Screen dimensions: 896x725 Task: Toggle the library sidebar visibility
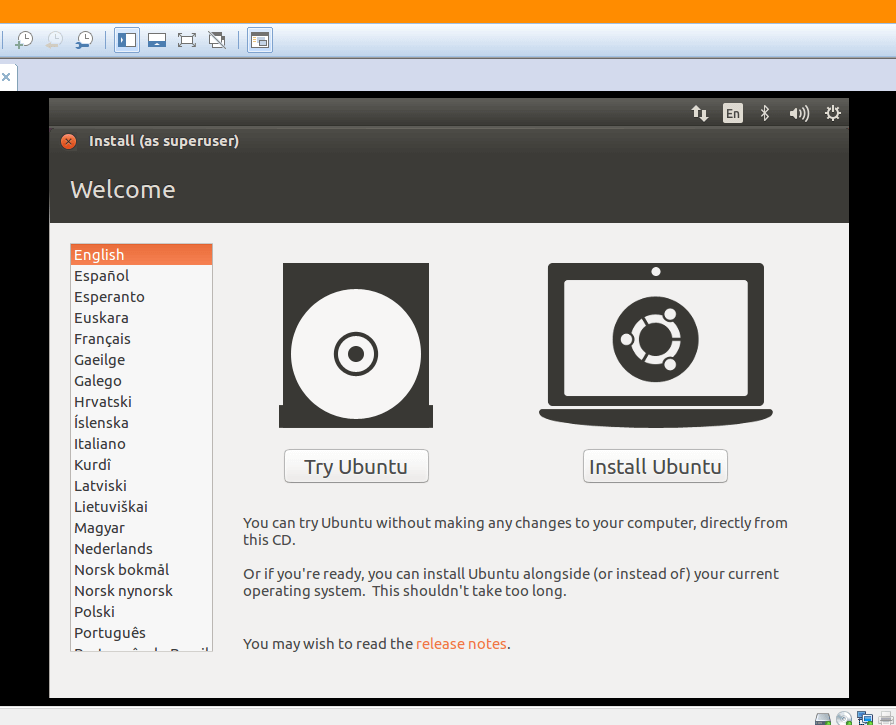pyautogui.click(x=126, y=40)
